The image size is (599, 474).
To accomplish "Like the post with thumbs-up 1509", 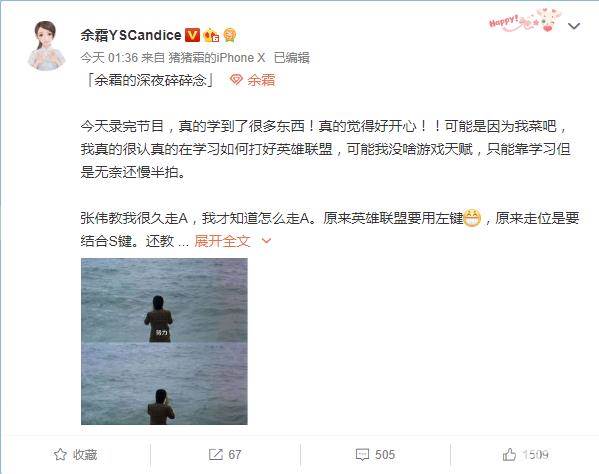I will point(526,455).
